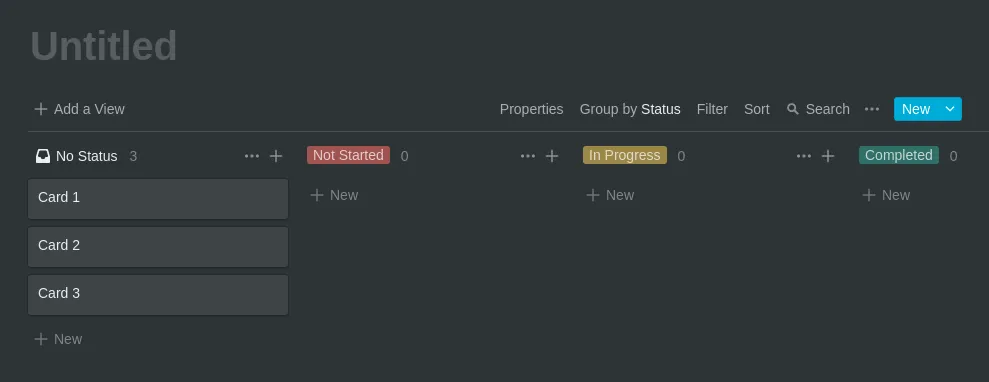Open the Group by Status dropdown
The width and height of the screenshot is (989, 382).
point(629,109)
